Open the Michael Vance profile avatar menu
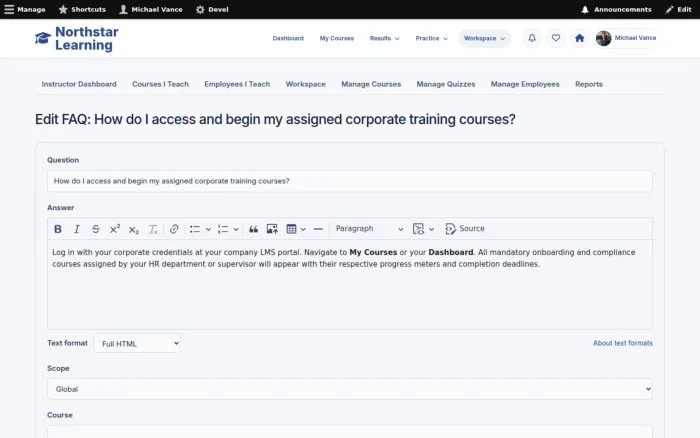Screen dimensions: 700x438 tap(626, 38)
